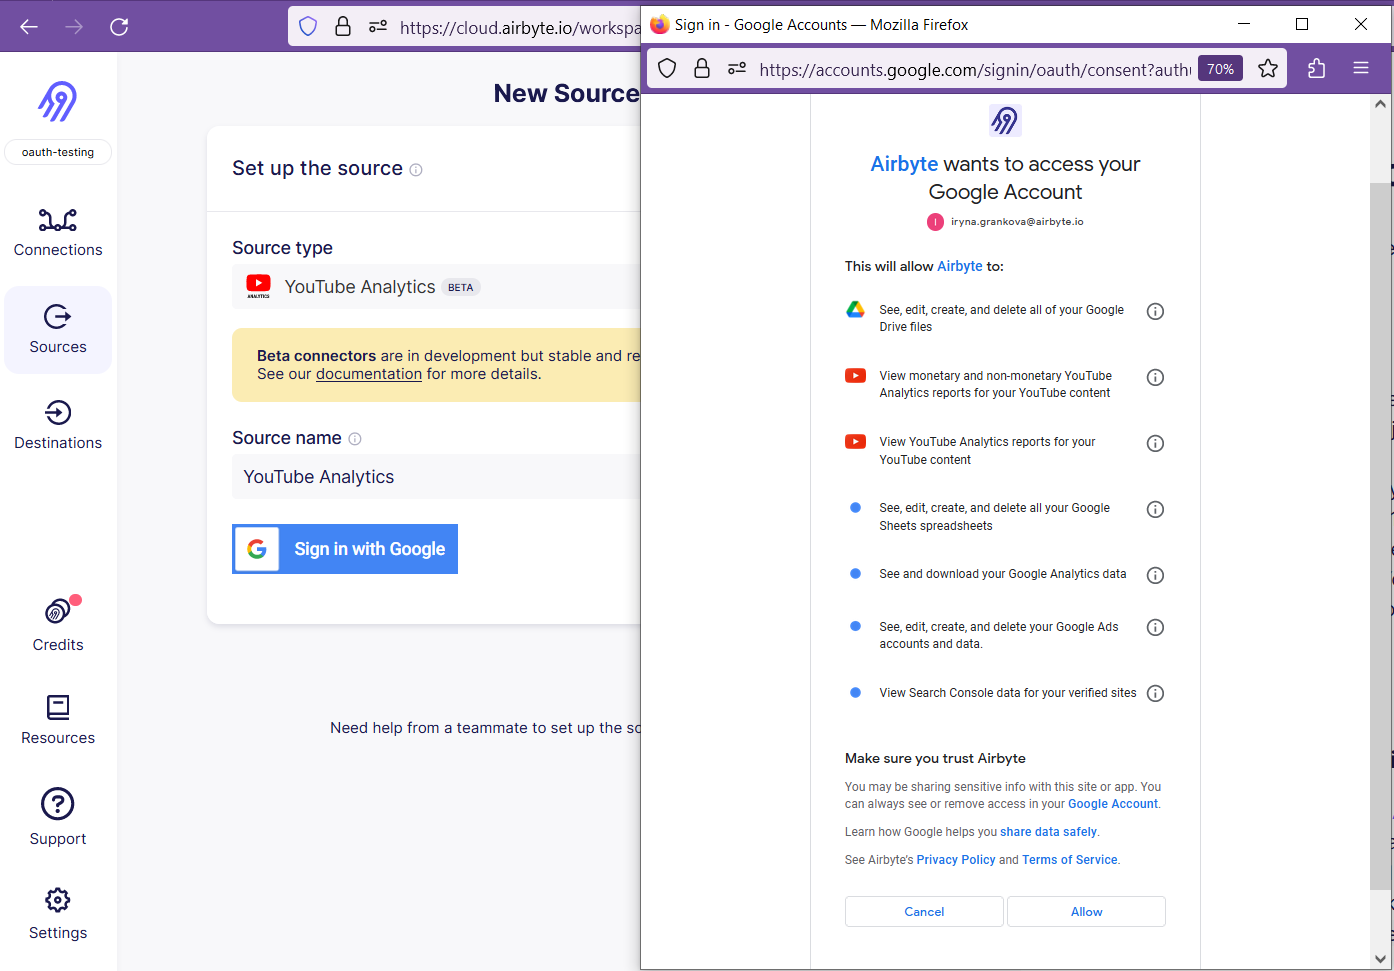
Task: Click the scroll-down arrow in the consent popup
Action: pos(1380,958)
